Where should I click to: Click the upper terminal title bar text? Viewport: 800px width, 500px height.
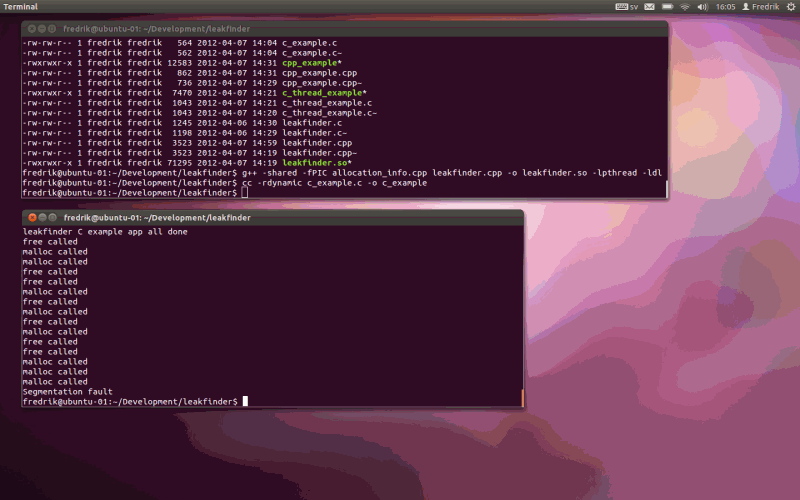pyautogui.click(x=156, y=29)
